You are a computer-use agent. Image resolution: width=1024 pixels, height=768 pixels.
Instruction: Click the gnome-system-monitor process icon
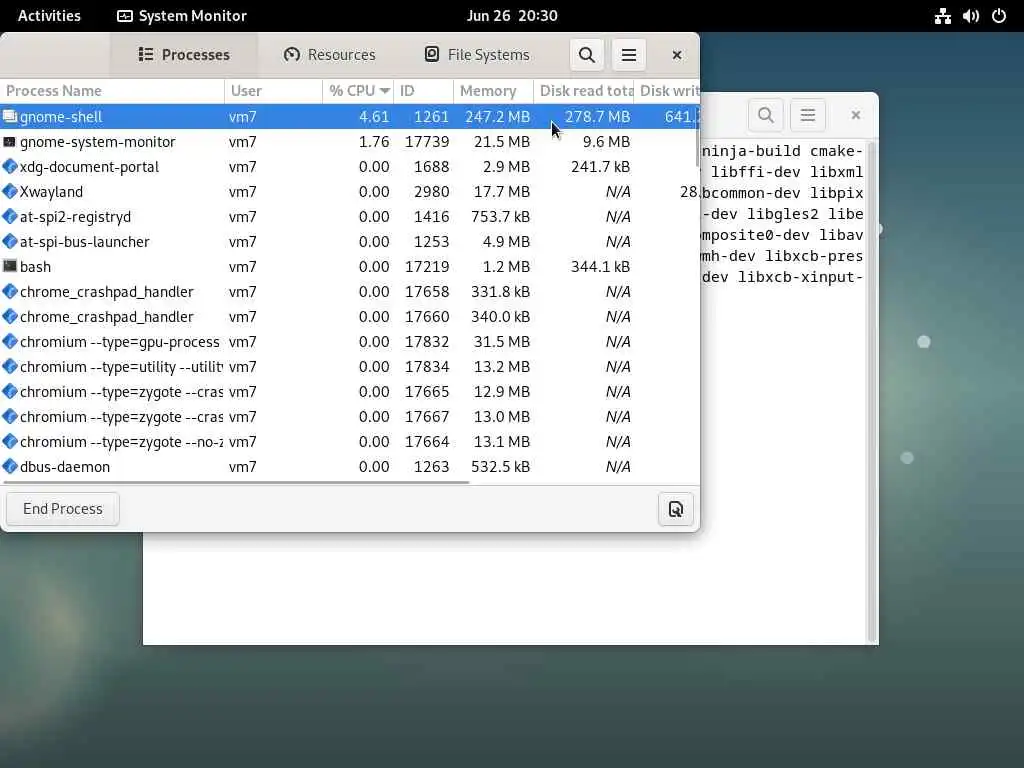(10, 142)
